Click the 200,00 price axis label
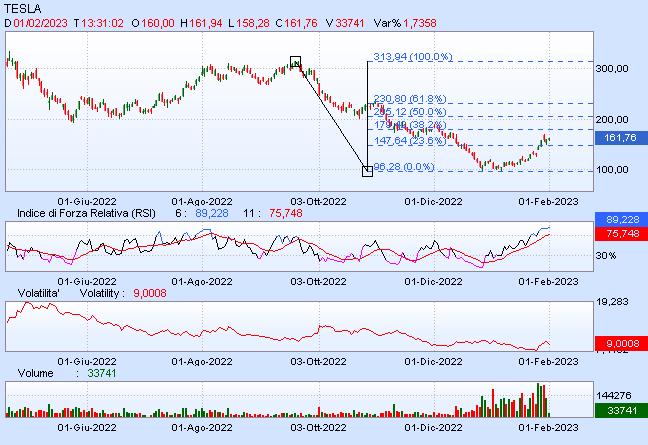 coord(612,119)
